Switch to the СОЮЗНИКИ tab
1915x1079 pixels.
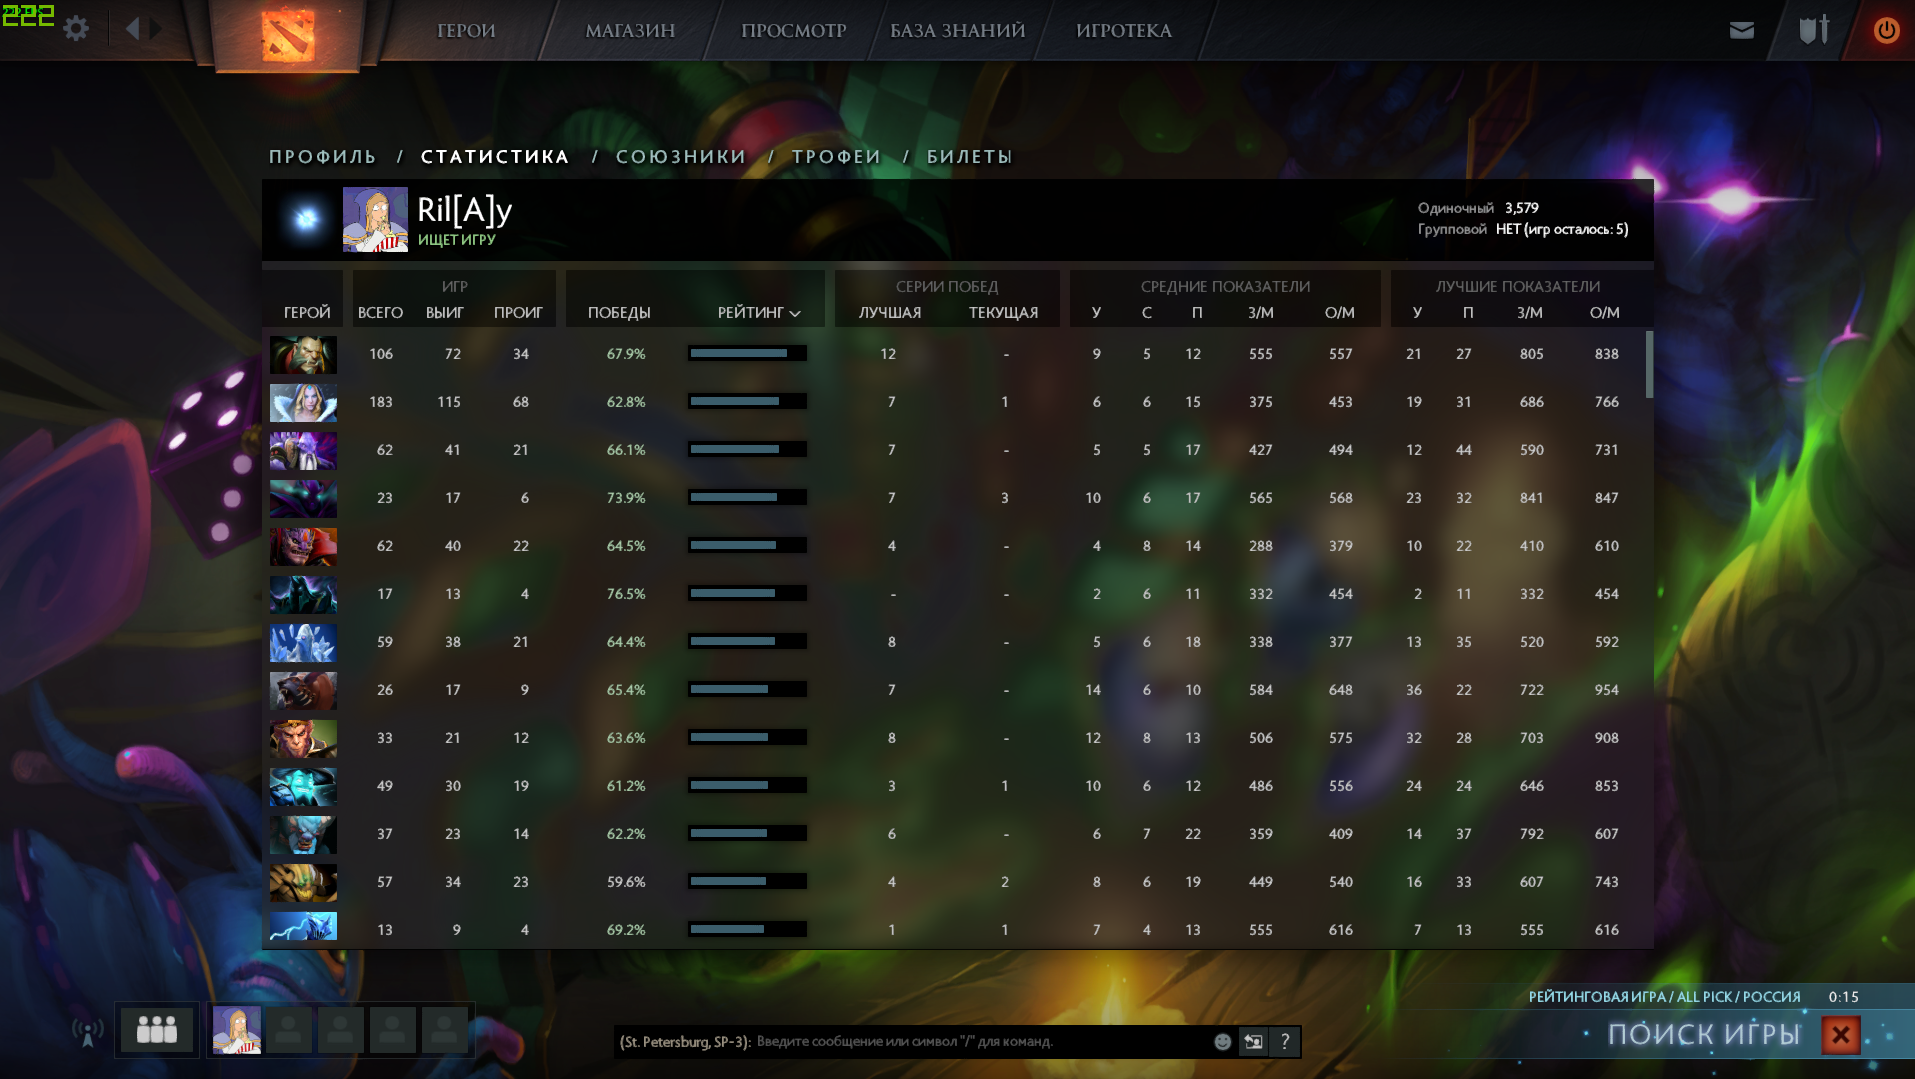pyautogui.click(x=681, y=157)
